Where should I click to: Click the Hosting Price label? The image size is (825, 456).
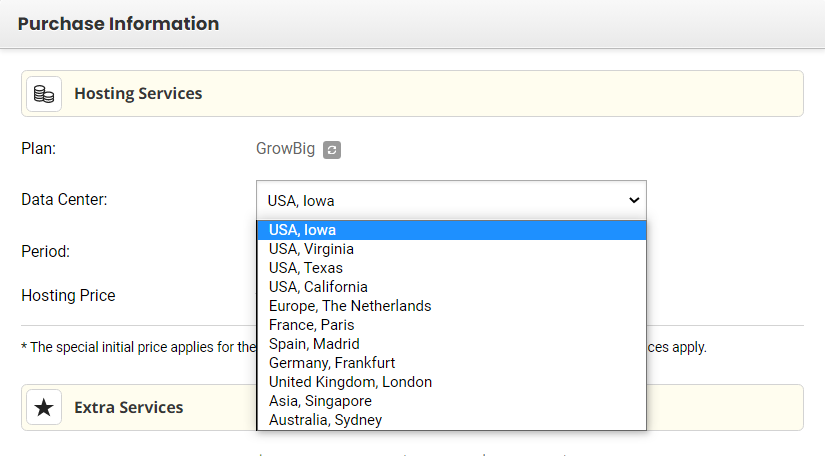(68, 296)
